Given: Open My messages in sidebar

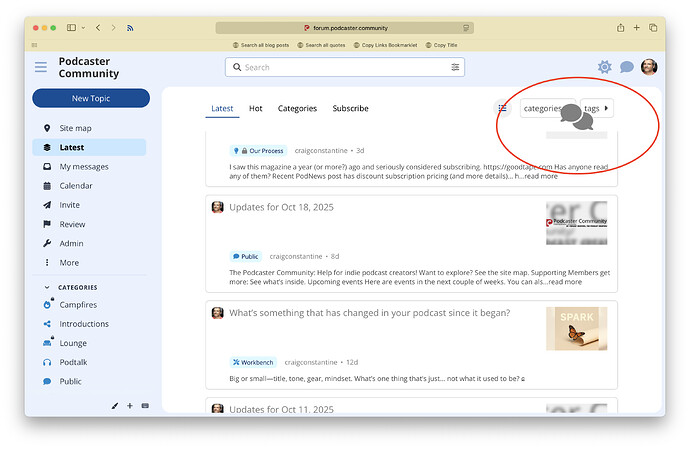Looking at the screenshot, I should click(84, 167).
